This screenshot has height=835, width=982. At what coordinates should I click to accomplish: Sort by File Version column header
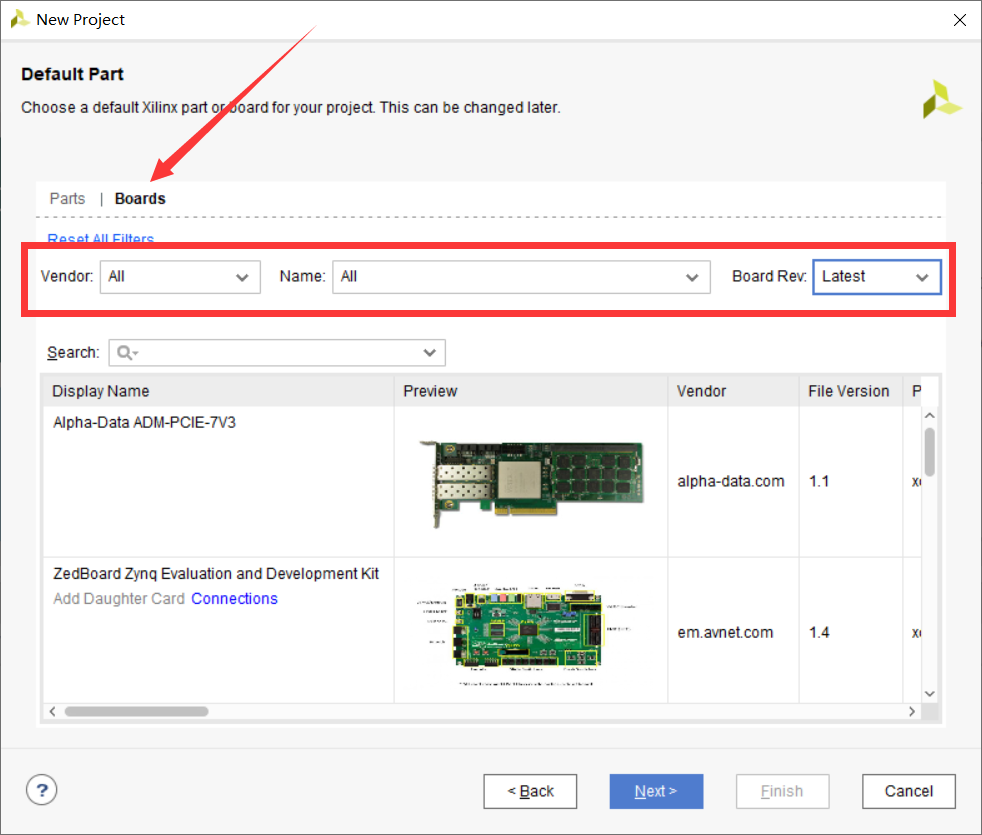(x=850, y=391)
